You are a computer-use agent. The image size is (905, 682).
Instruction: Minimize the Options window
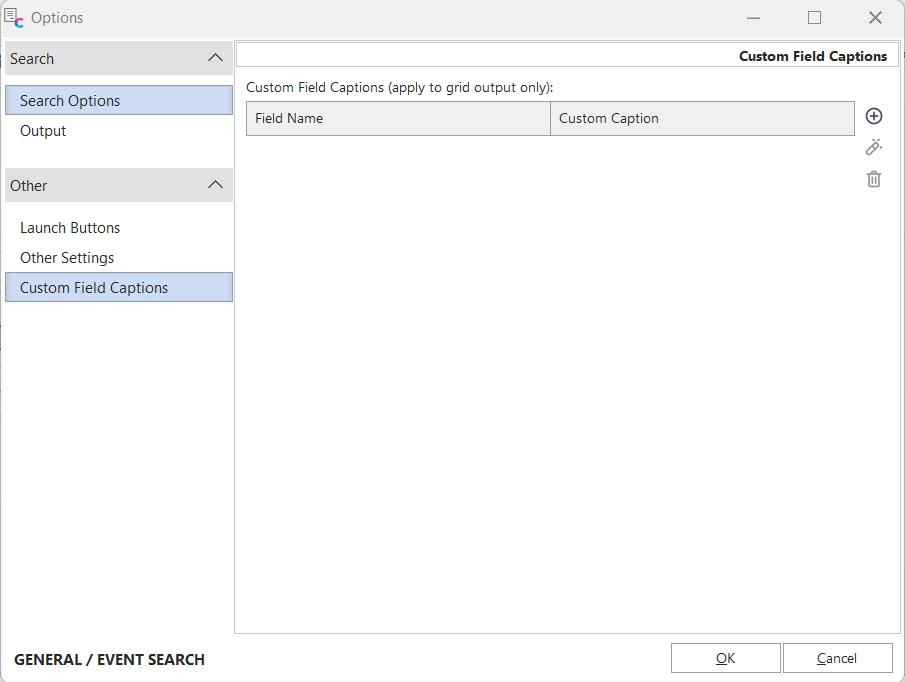point(753,18)
